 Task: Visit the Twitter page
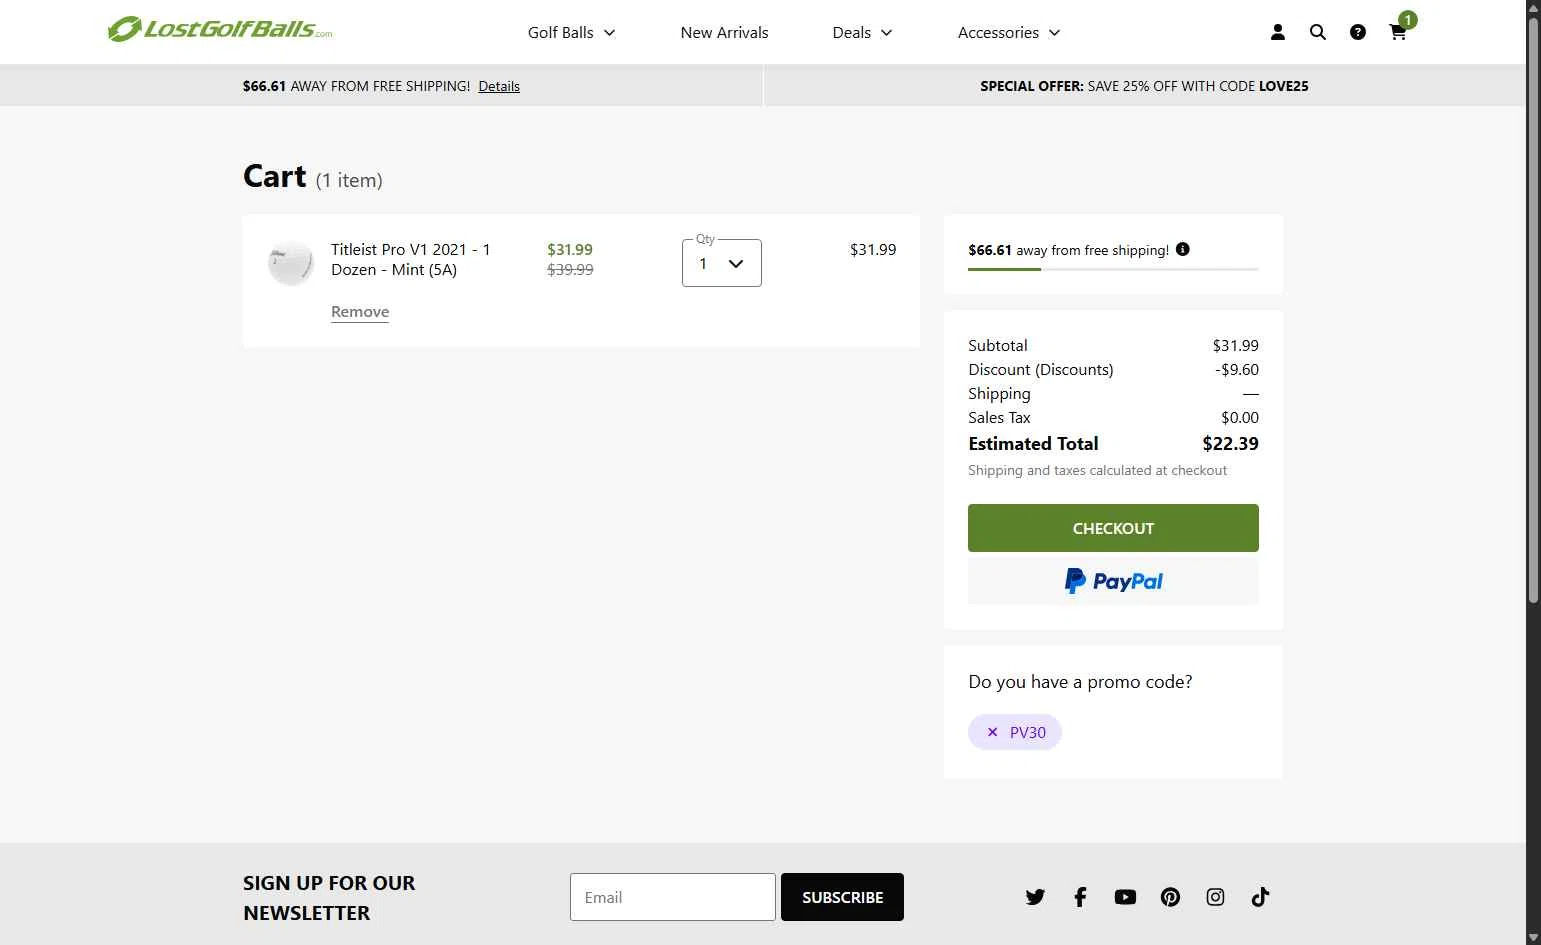tap(1035, 897)
